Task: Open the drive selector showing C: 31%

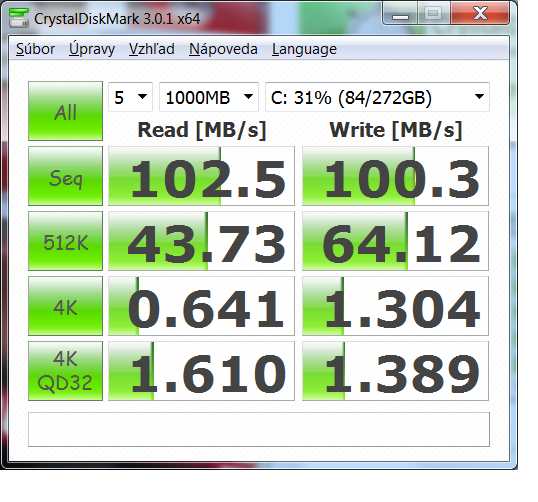Action: (x=377, y=97)
